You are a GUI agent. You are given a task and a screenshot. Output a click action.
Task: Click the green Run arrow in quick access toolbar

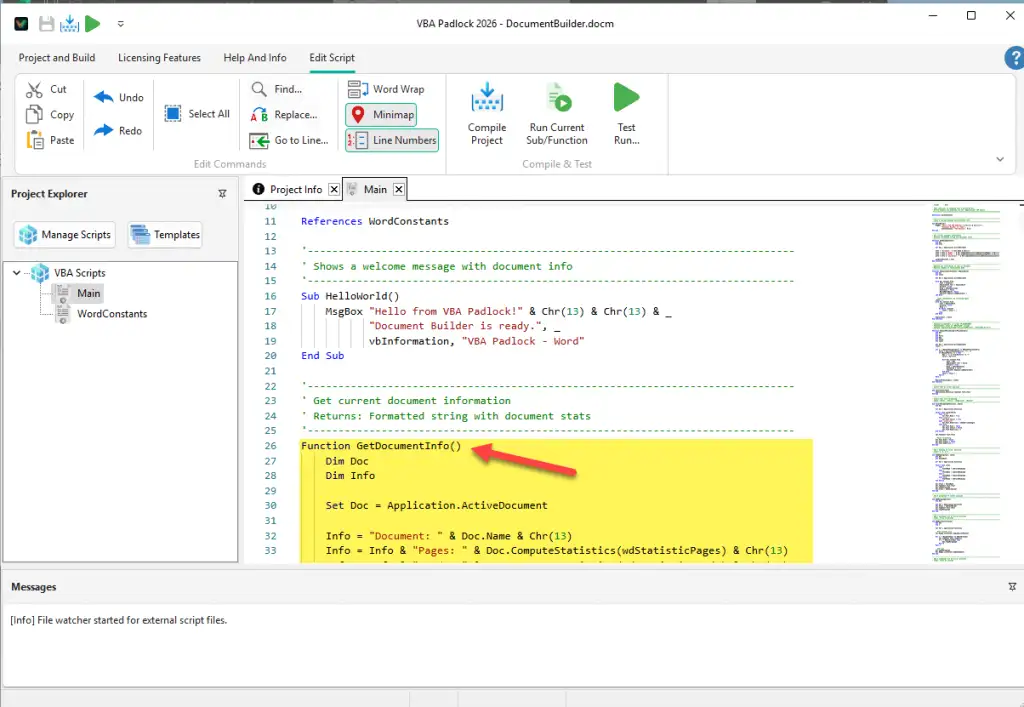coord(92,22)
